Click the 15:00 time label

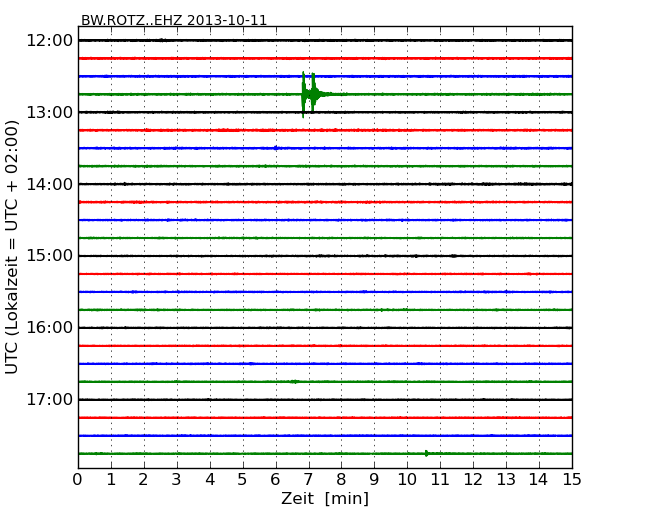coord(50,256)
